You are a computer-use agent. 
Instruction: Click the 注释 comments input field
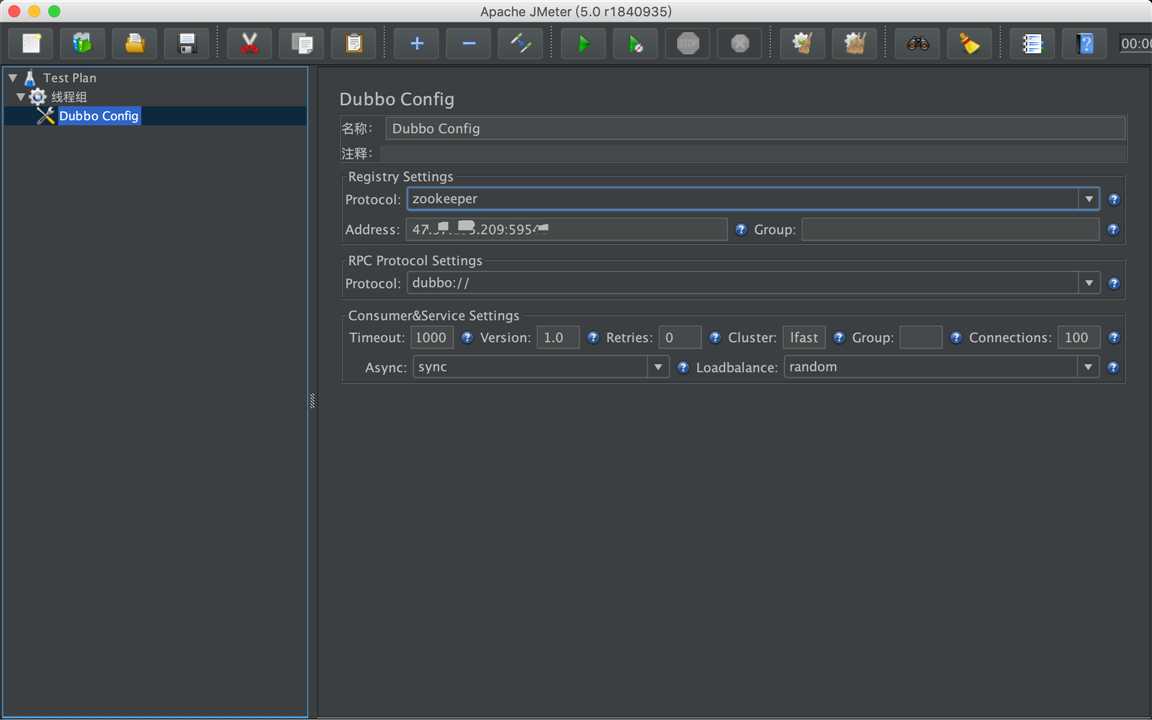[x=753, y=153]
